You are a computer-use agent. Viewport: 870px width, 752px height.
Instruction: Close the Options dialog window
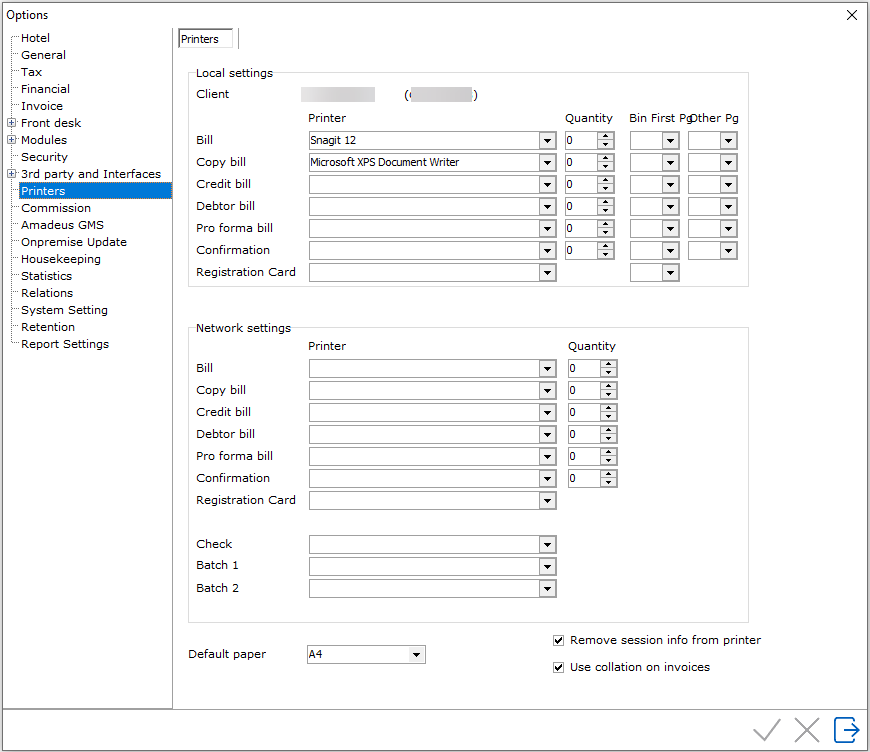pyautogui.click(x=851, y=15)
